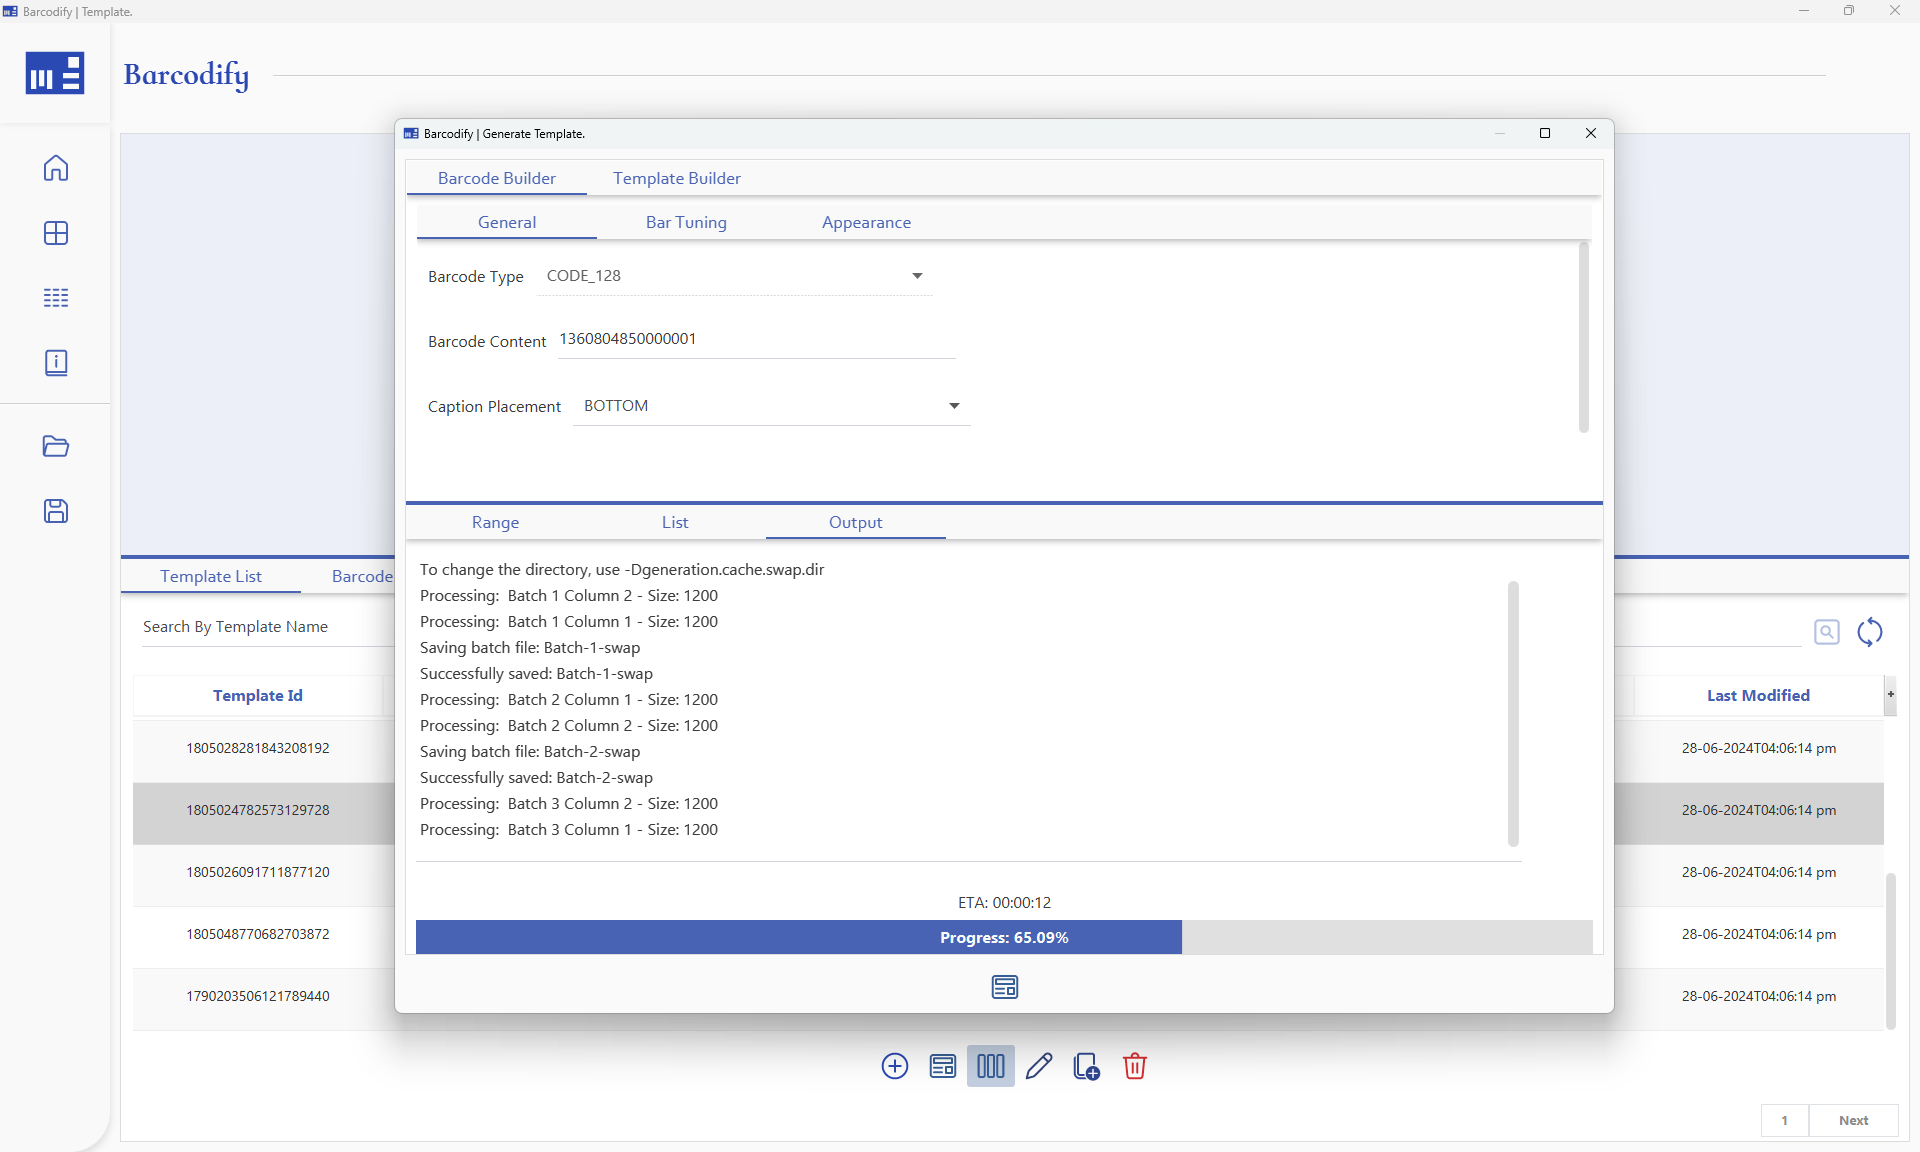Select template row 1805026091711877120

click(x=258, y=872)
